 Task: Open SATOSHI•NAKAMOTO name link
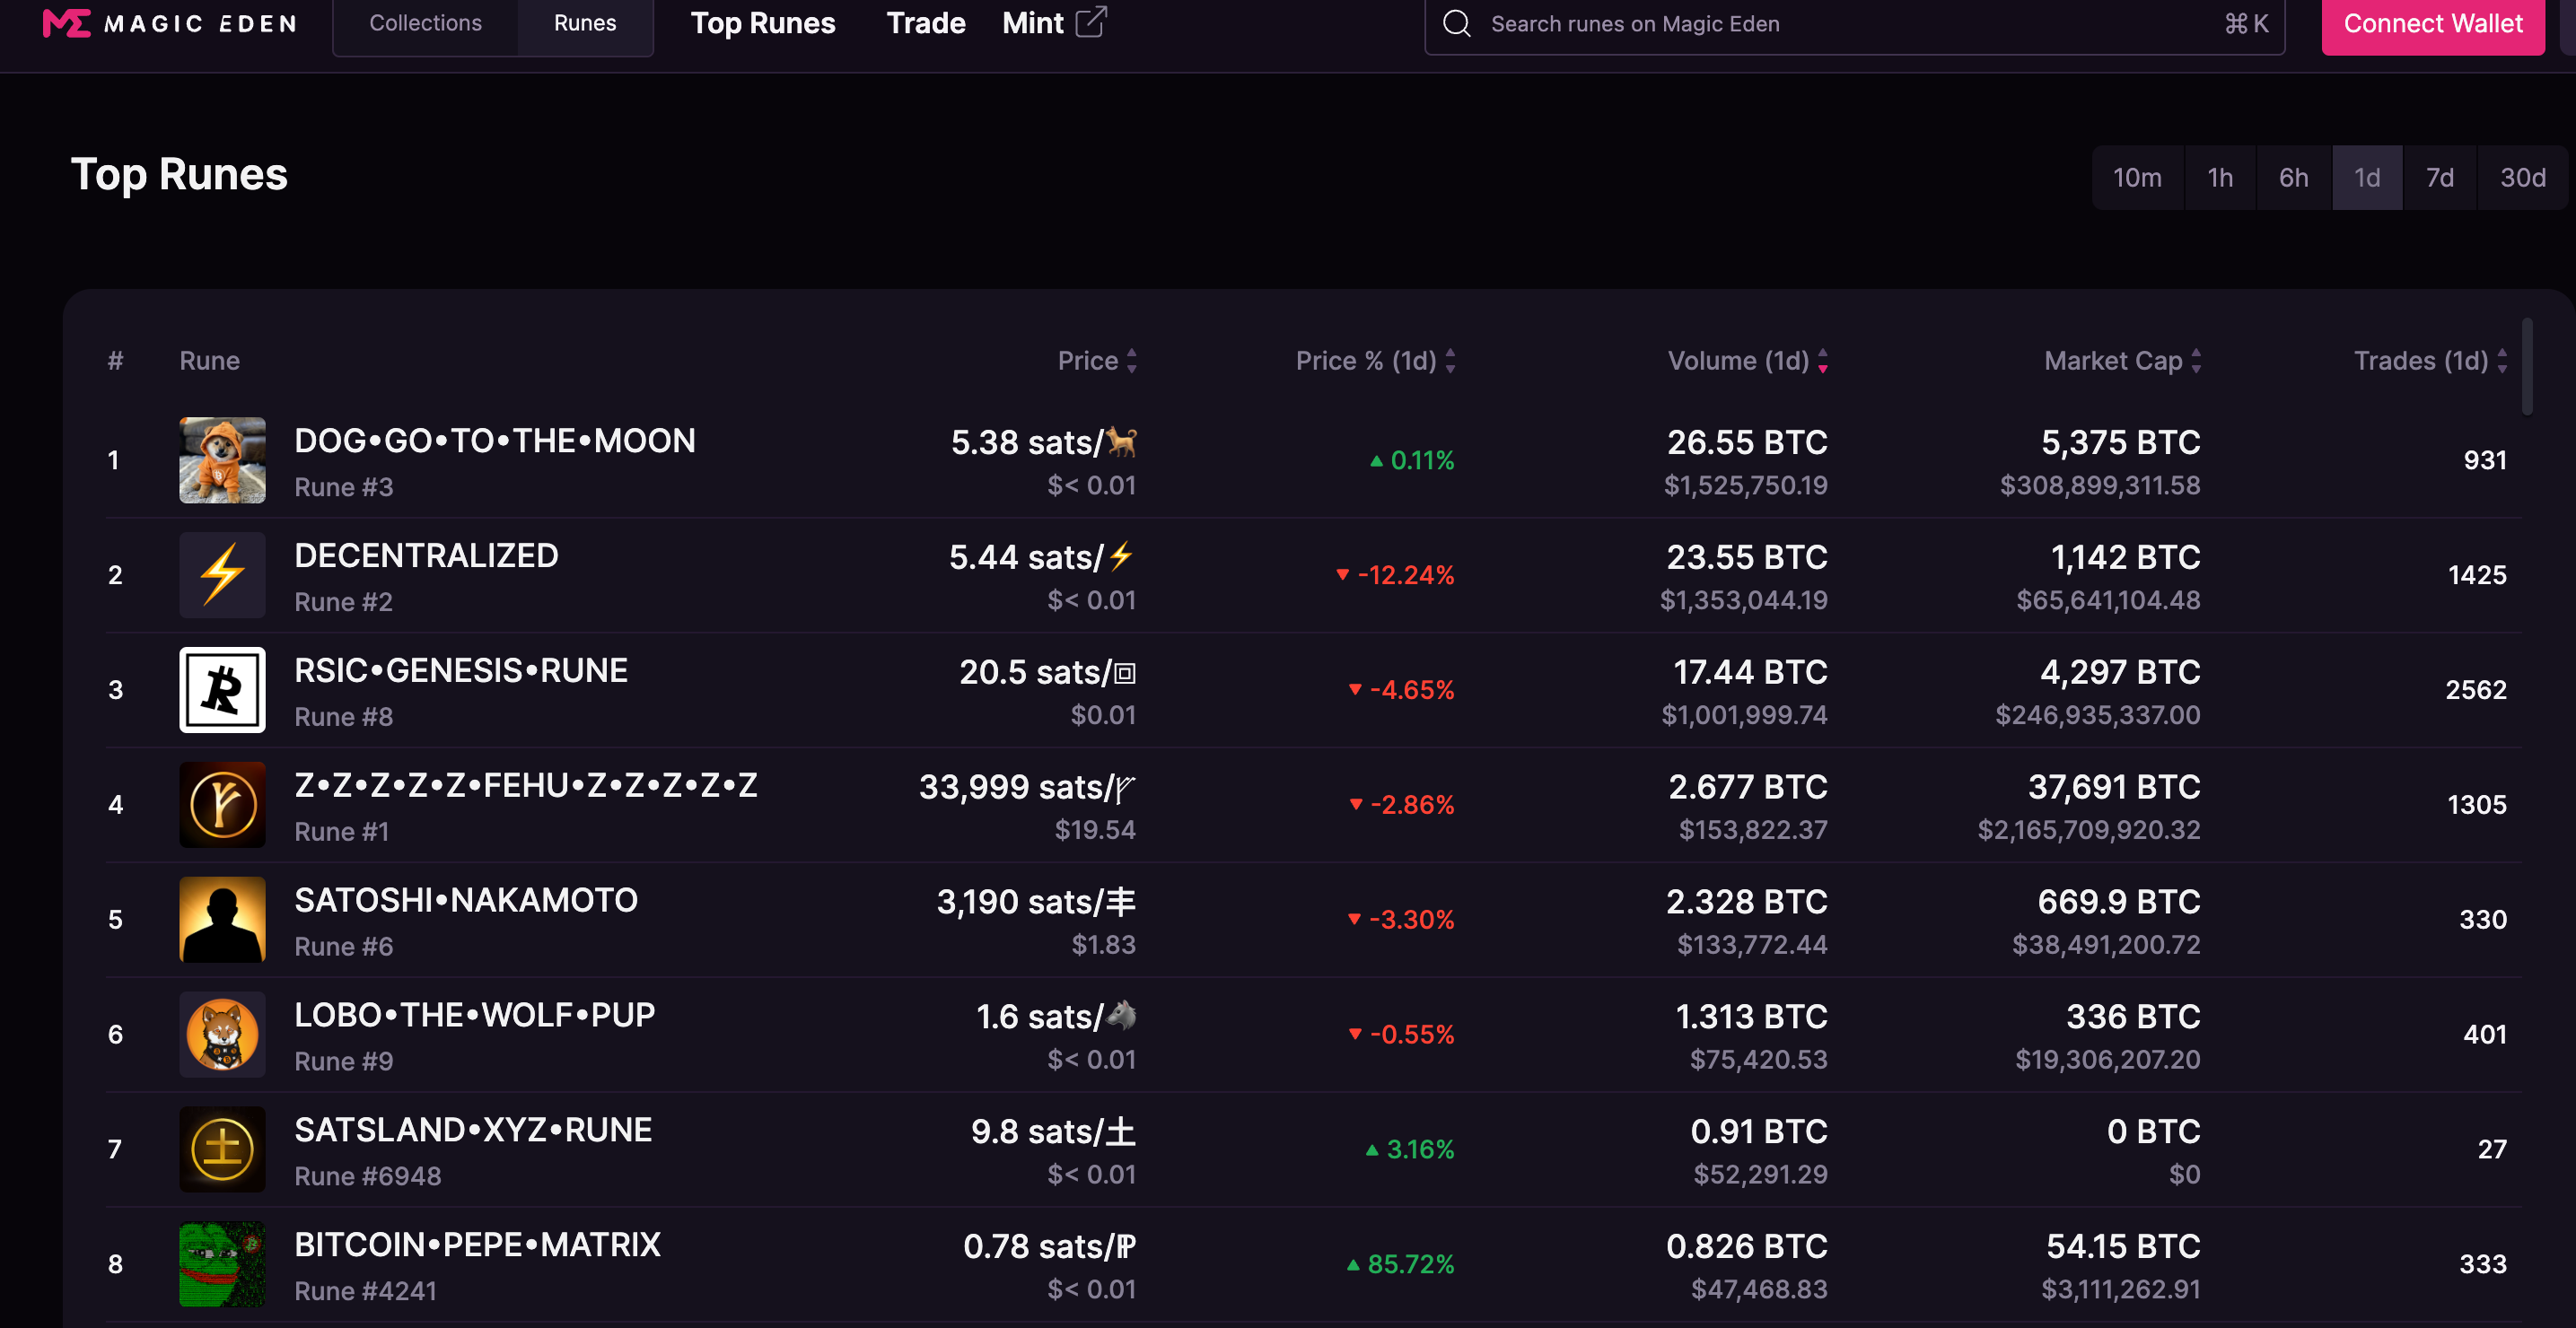(x=466, y=901)
